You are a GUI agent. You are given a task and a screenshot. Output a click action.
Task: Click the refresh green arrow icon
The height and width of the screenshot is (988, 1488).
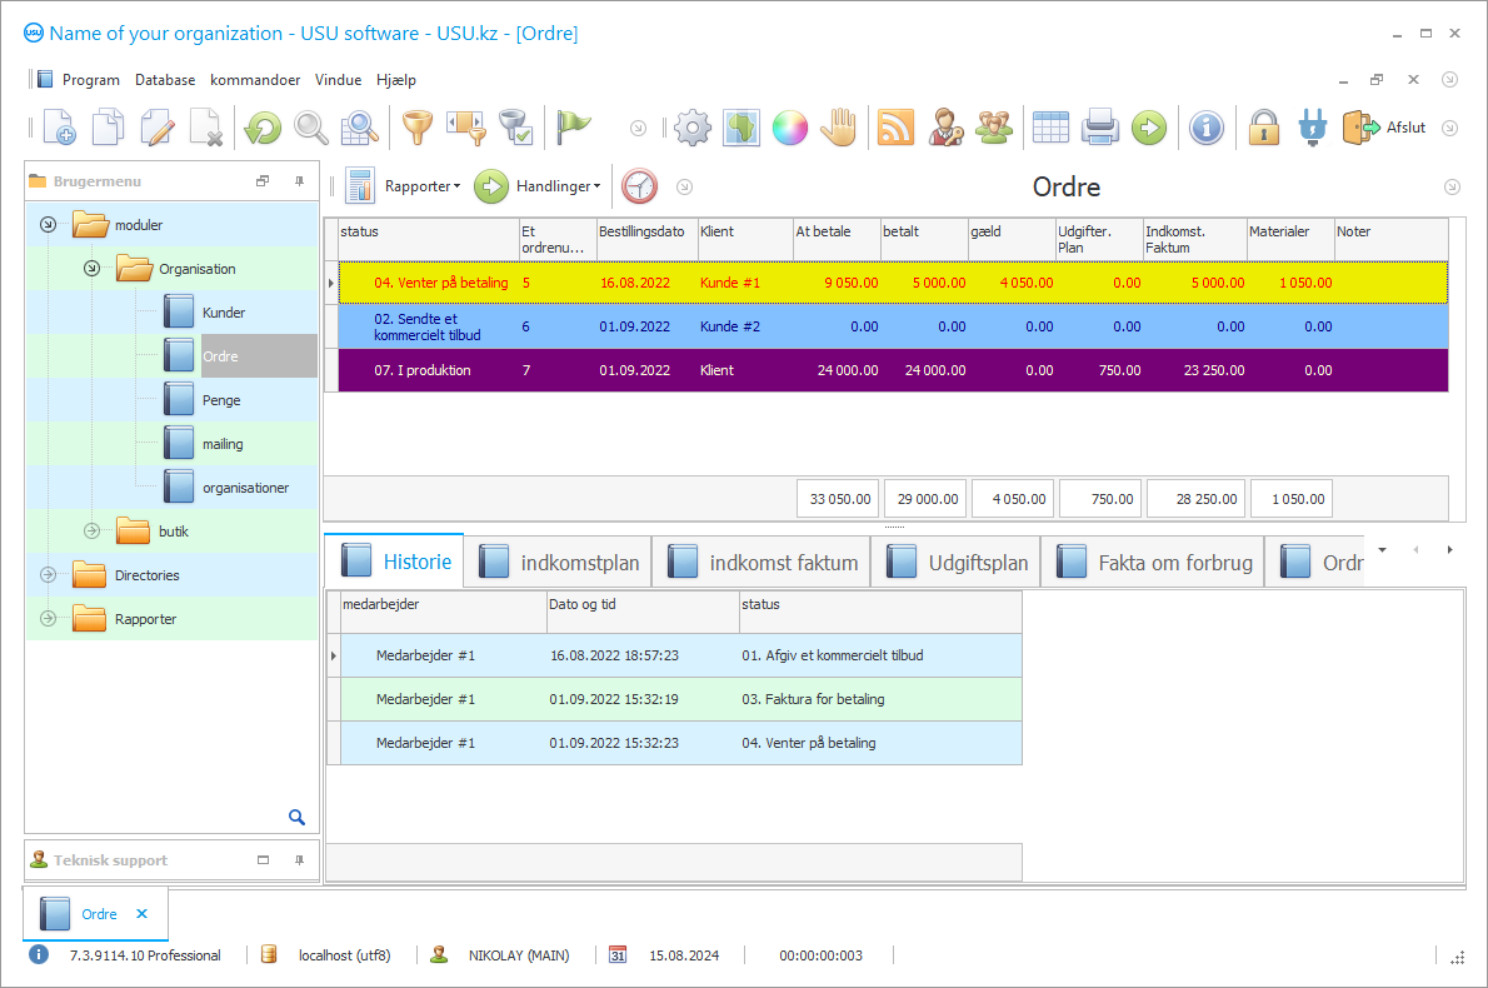[x=263, y=128]
